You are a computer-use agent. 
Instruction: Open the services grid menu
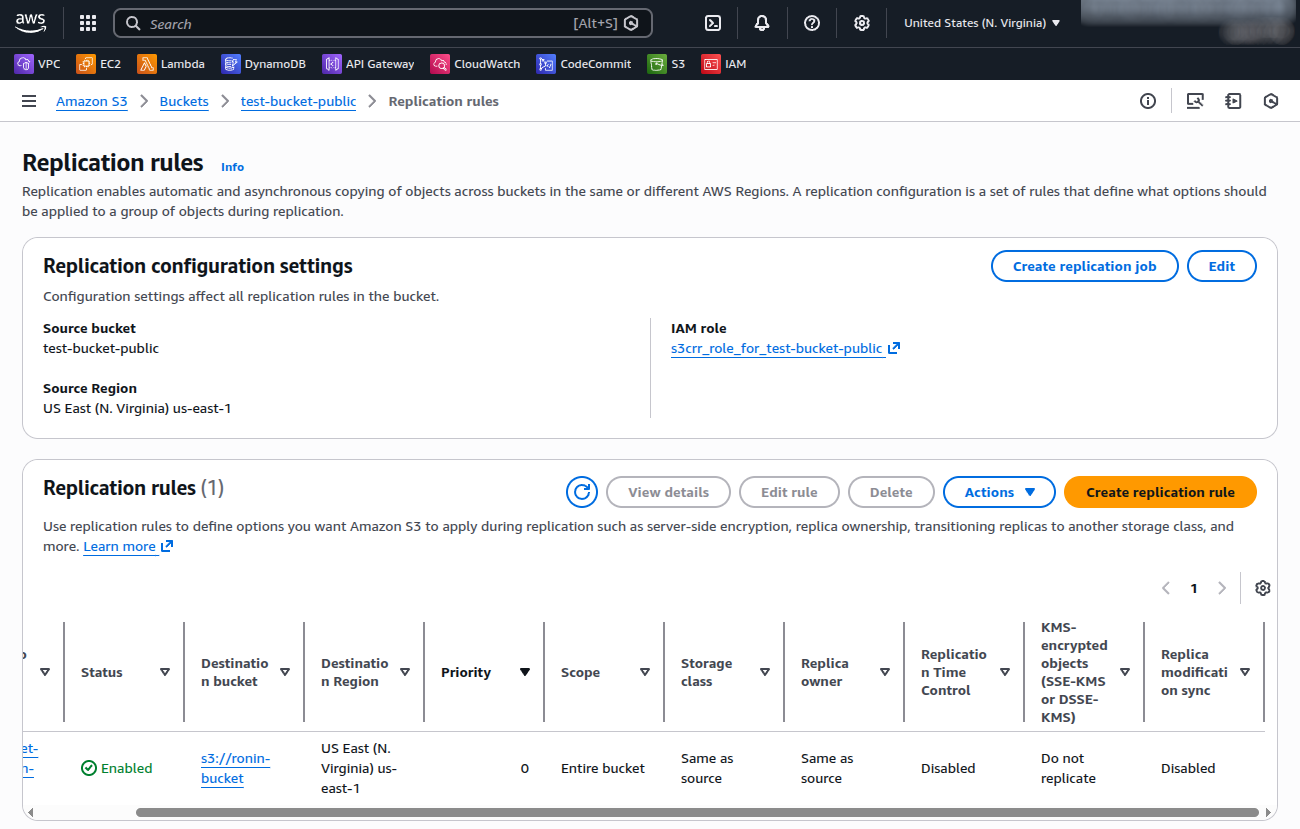[88, 23]
